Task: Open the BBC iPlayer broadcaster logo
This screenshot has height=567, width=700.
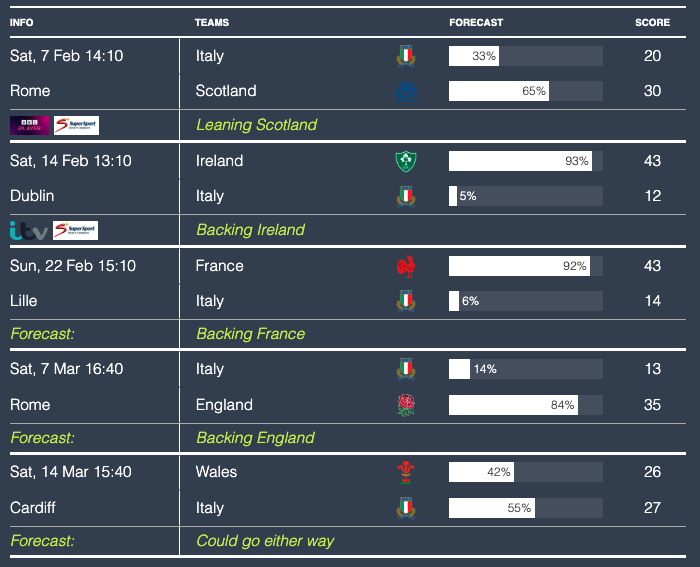Action: [29, 125]
